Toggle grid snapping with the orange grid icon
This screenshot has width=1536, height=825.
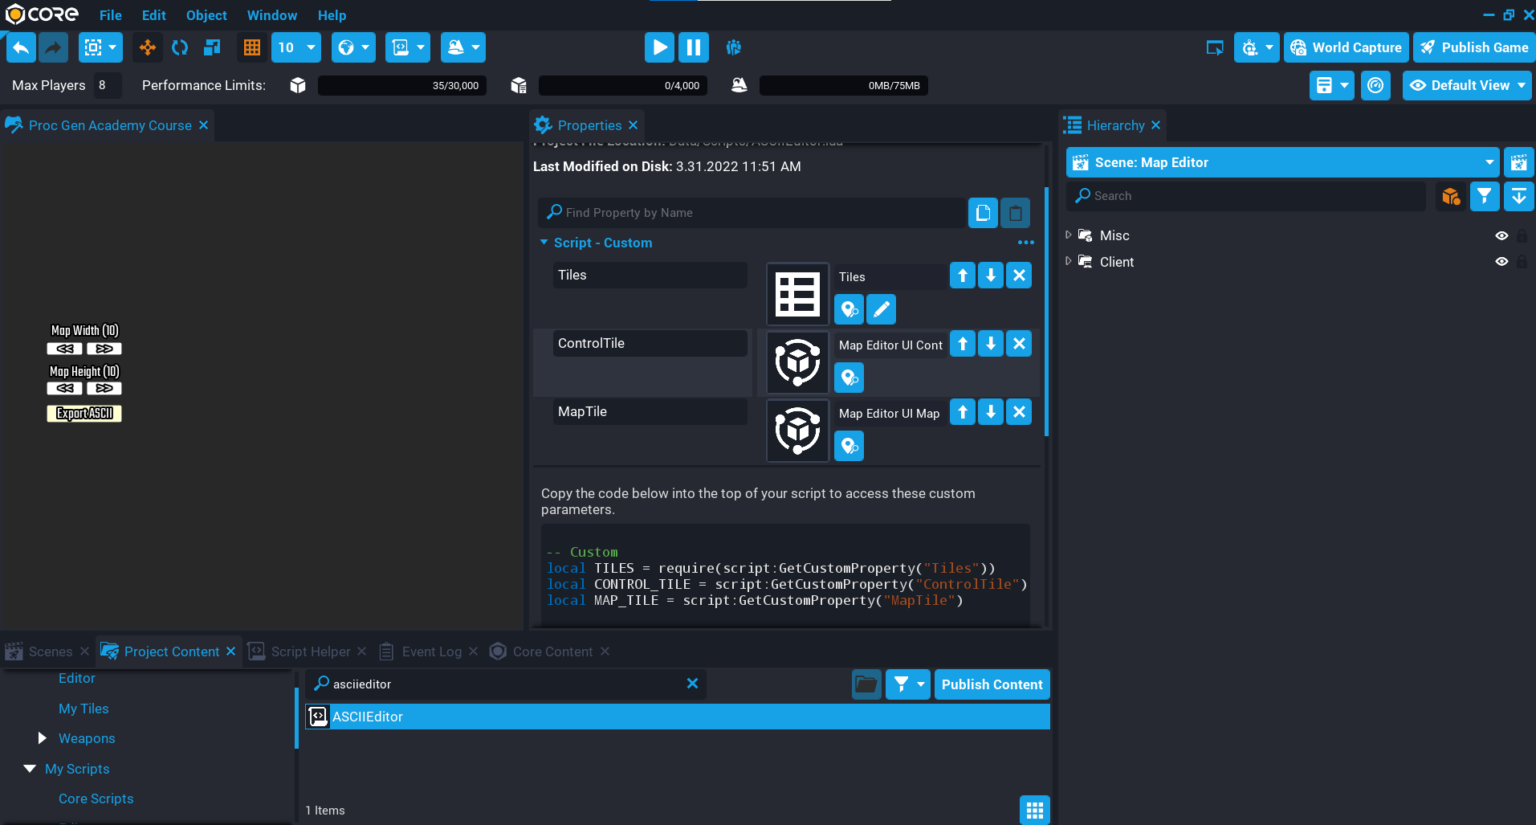(252, 47)
